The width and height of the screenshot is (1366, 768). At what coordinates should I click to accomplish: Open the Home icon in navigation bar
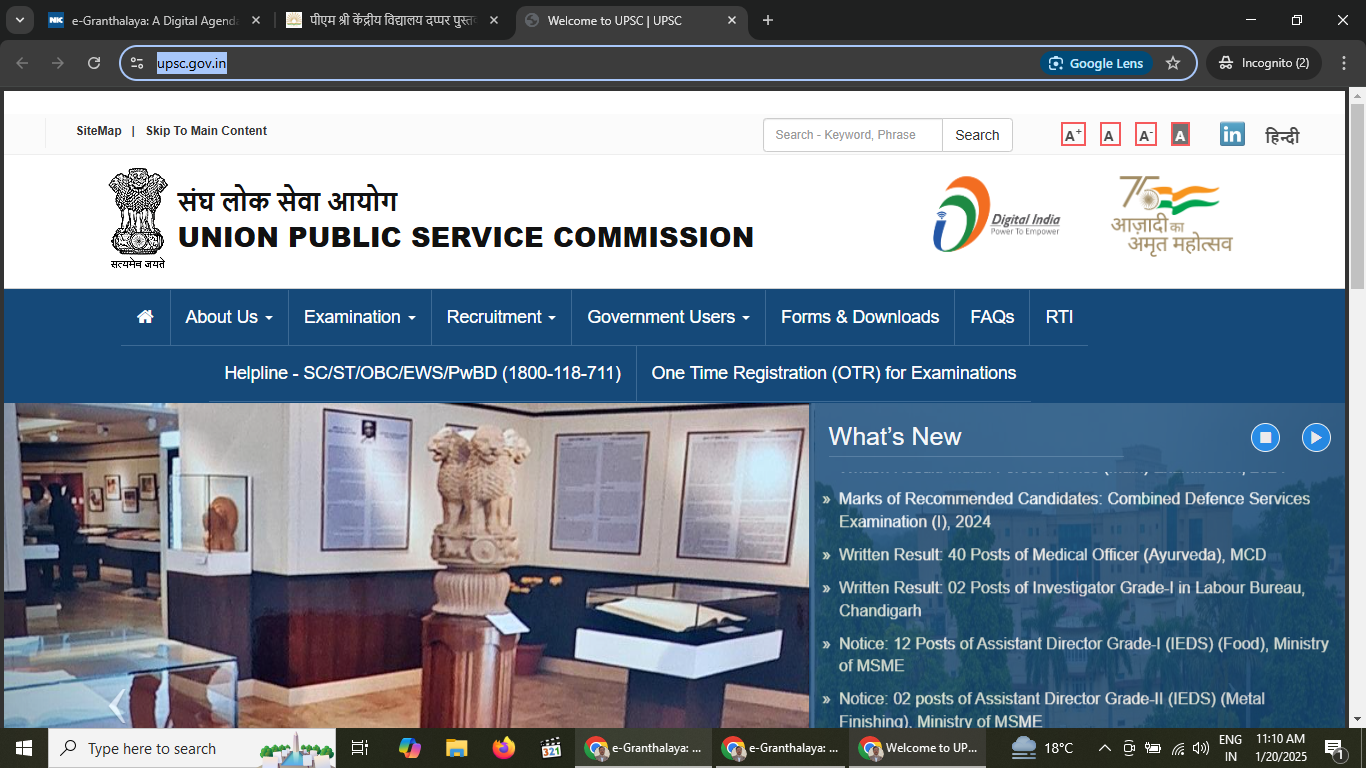pos(145,317)
